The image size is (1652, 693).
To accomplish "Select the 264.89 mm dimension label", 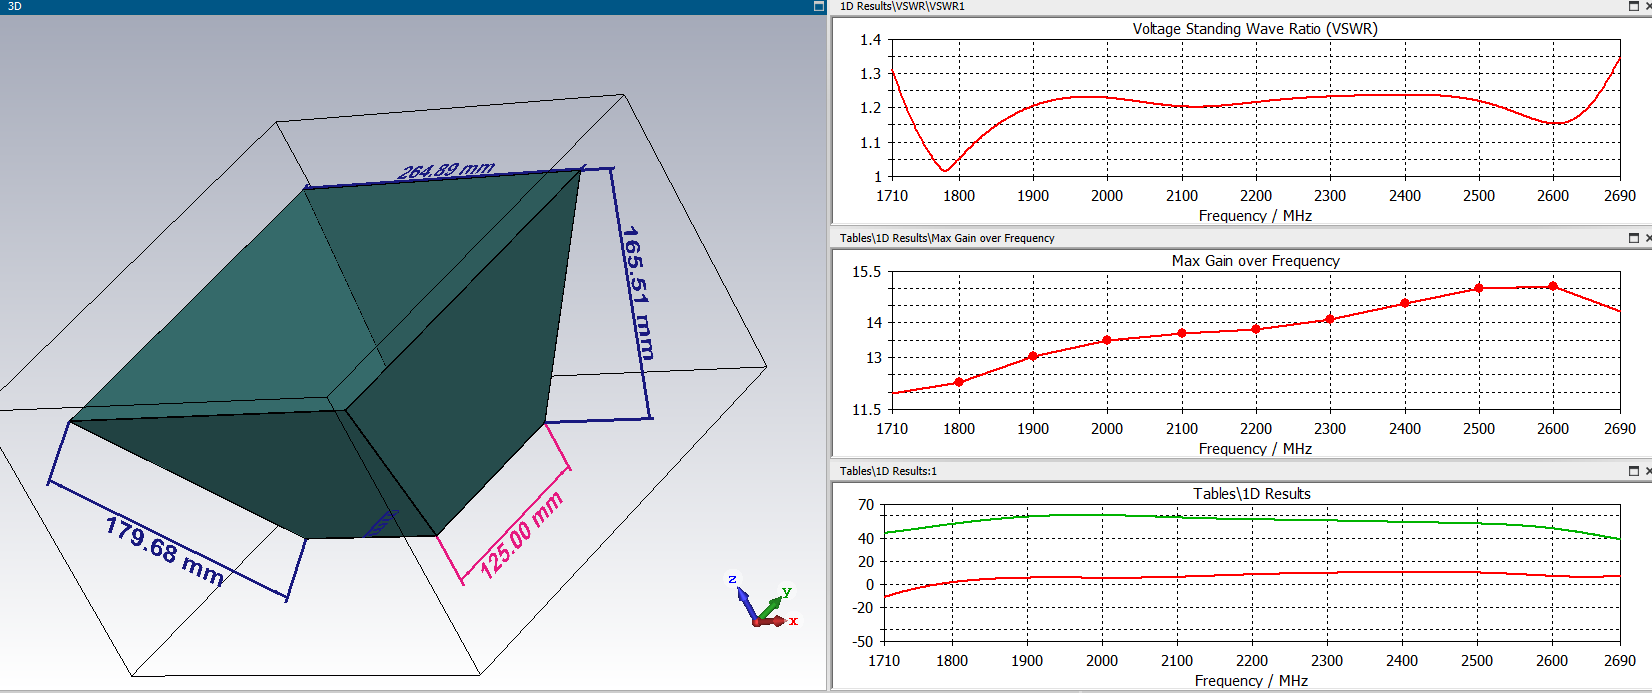I will click(x=446, y=171).
